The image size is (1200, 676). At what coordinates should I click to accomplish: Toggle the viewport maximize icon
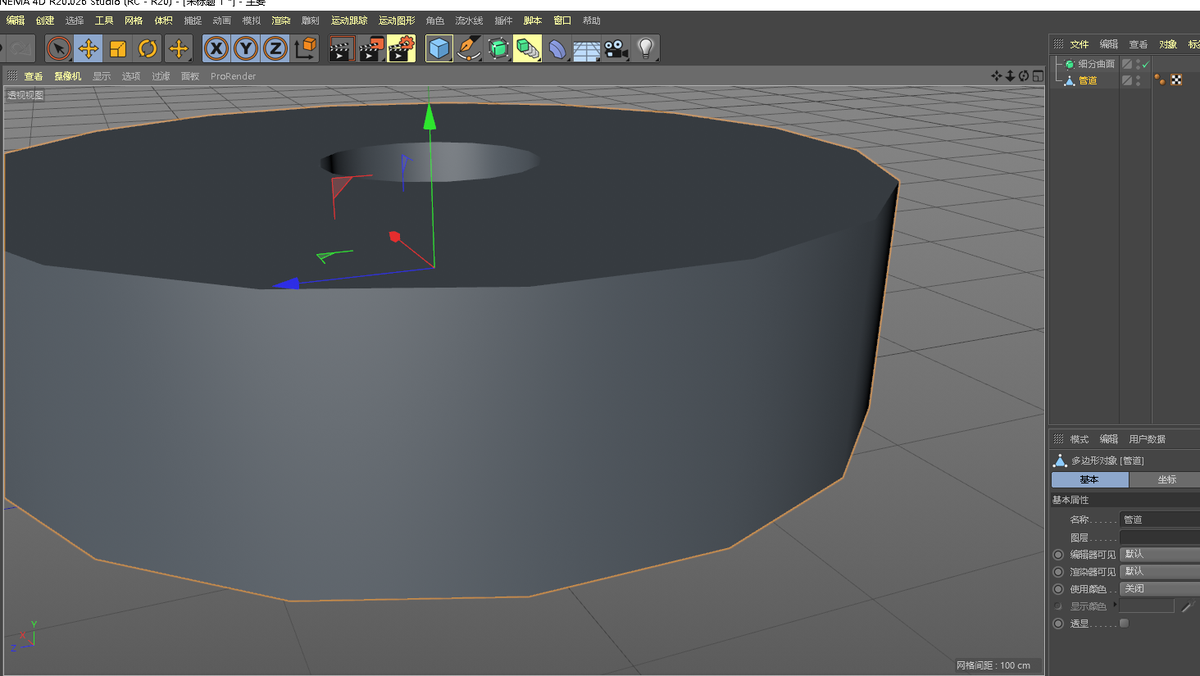(x=1036, y=76)
